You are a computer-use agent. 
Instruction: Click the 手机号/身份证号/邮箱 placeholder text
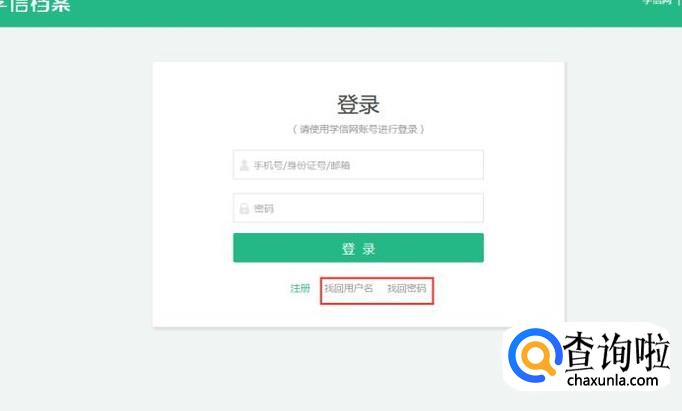point(302,165)
